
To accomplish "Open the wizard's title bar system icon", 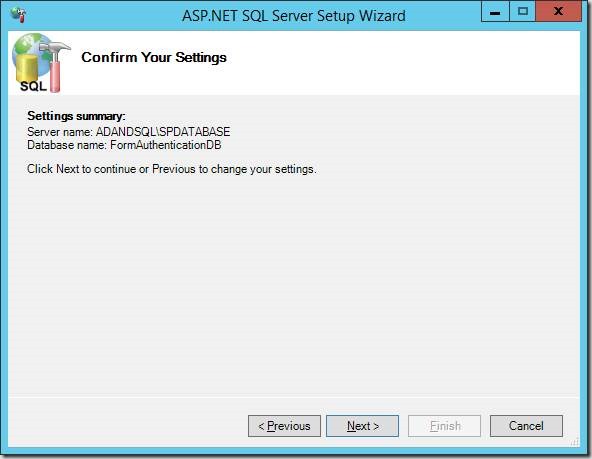I will tap(18, 15).
